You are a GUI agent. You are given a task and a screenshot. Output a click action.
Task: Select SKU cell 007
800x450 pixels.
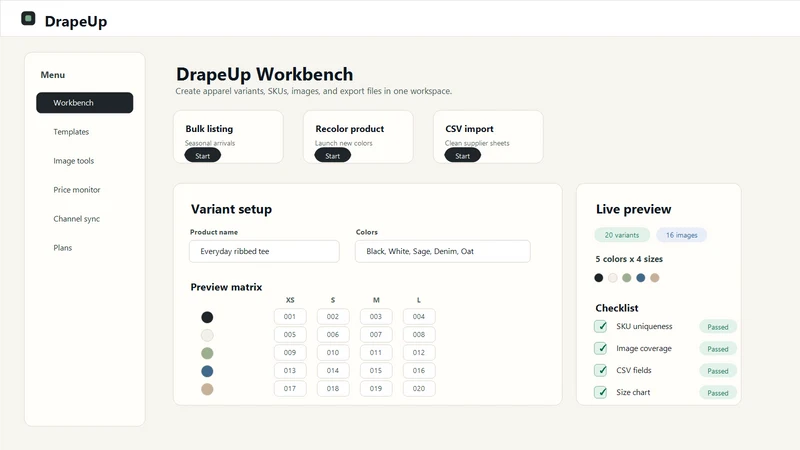[376, 334]
